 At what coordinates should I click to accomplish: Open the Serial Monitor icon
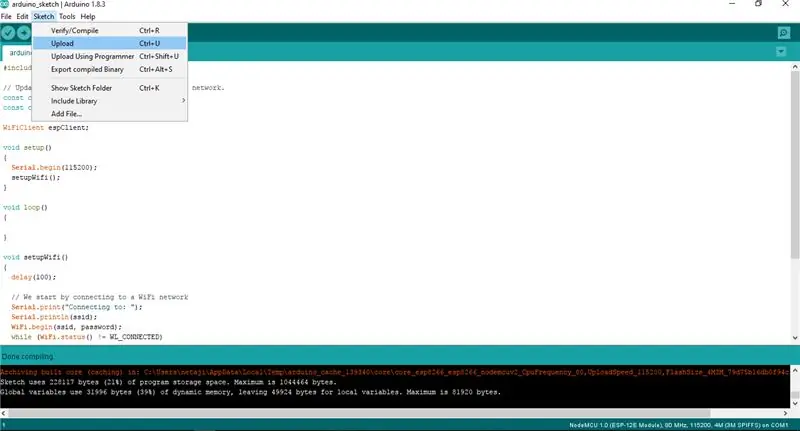784,33
